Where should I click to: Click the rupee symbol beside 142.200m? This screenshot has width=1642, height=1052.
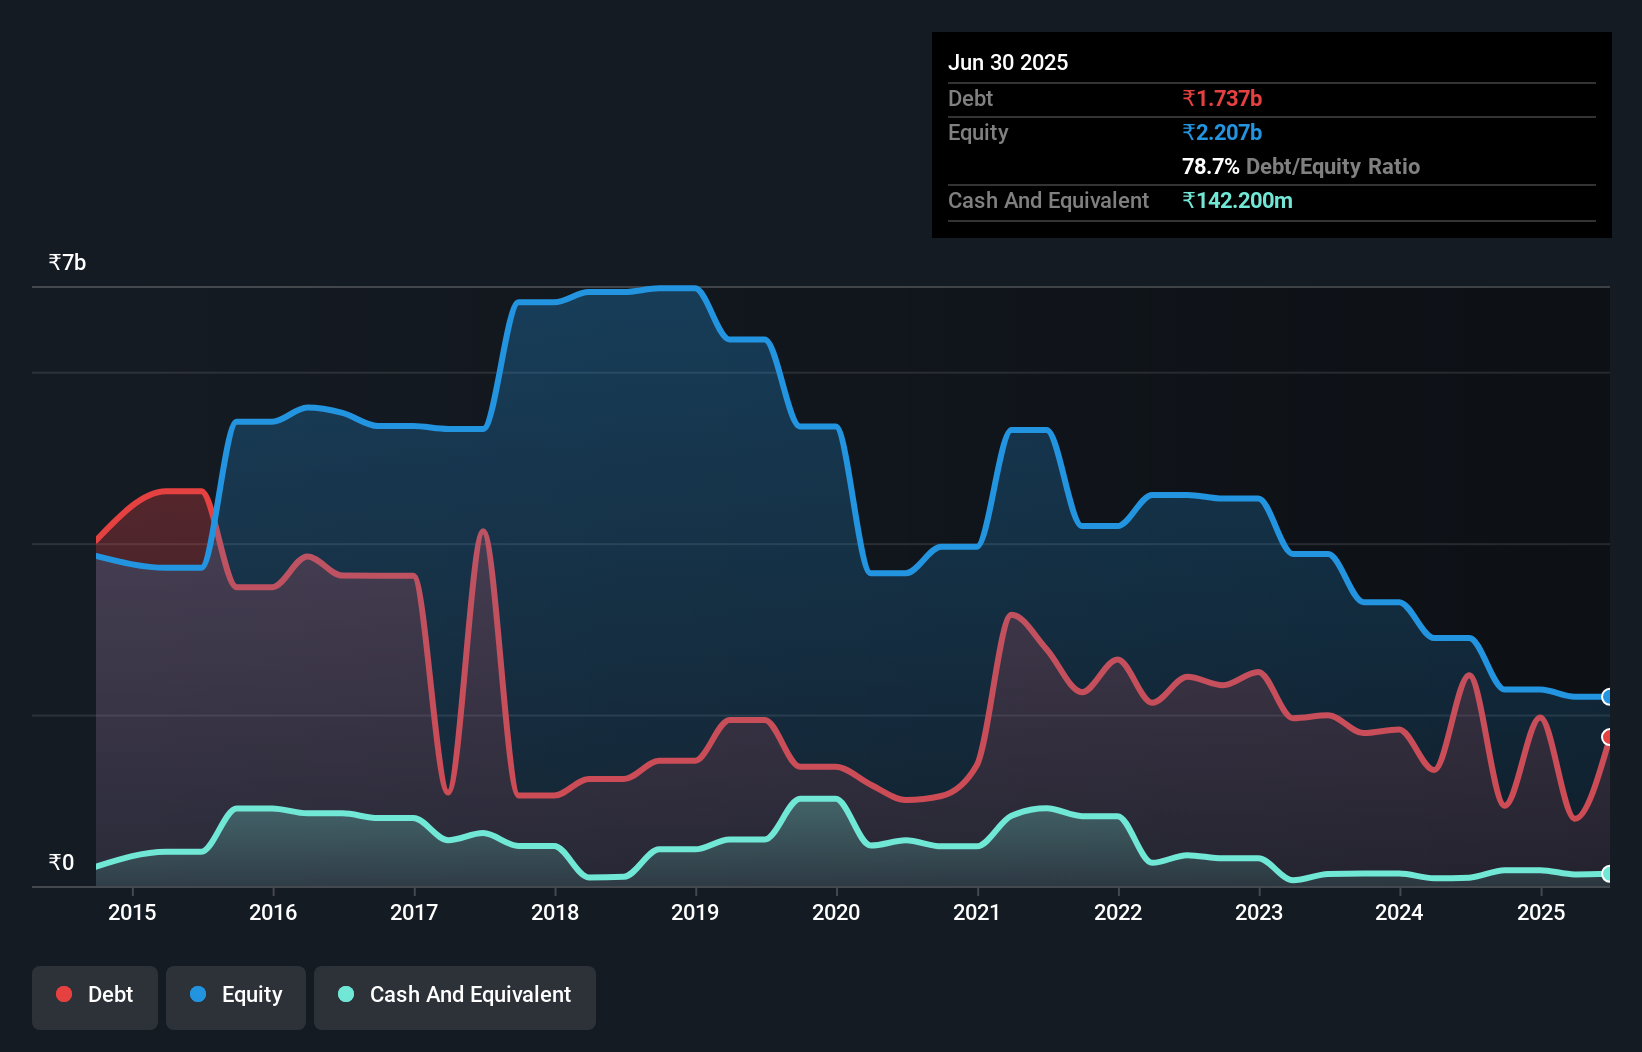pyautogui.click(x=1190, y=200)
